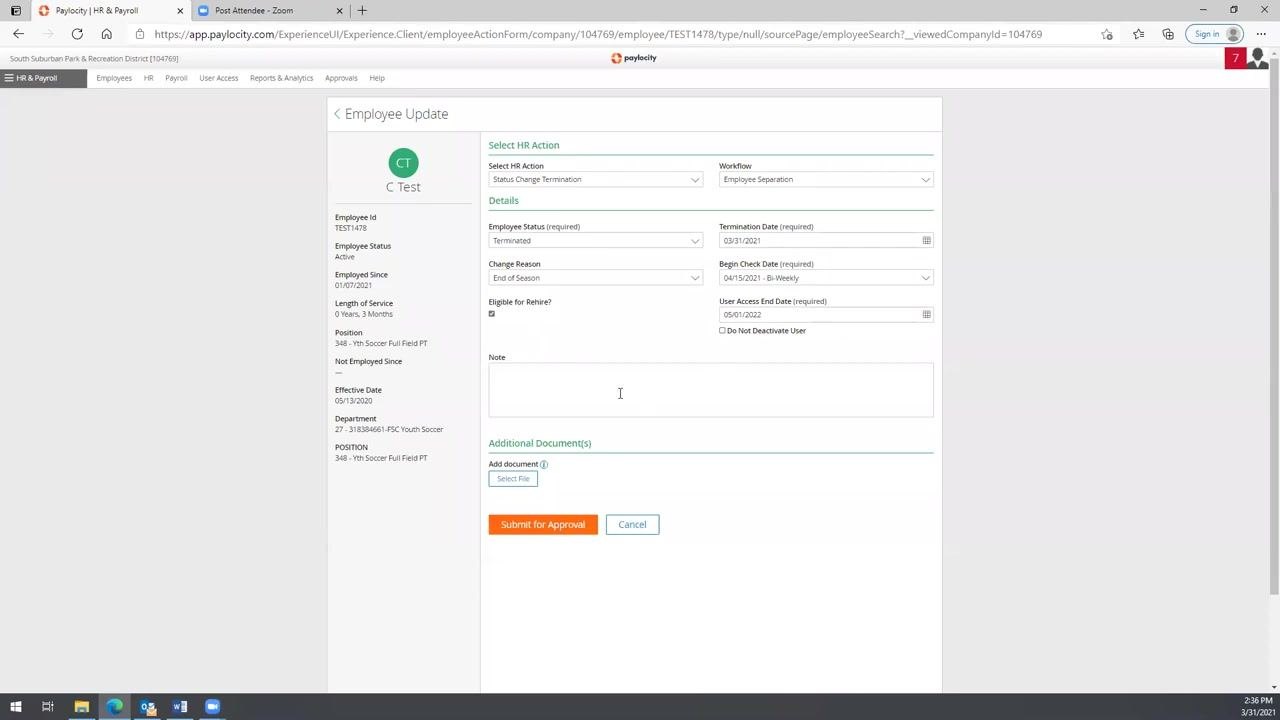Click Cancel button

tap(632, 525)
